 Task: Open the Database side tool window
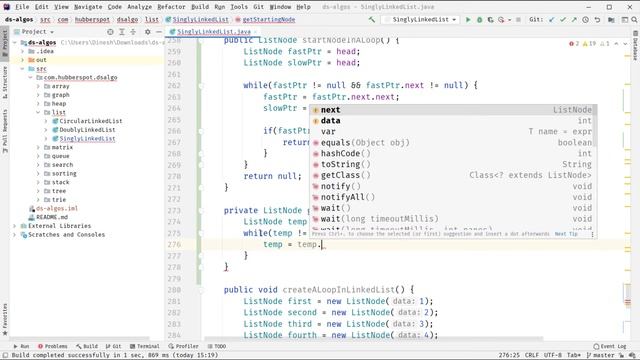click(636, 46)
